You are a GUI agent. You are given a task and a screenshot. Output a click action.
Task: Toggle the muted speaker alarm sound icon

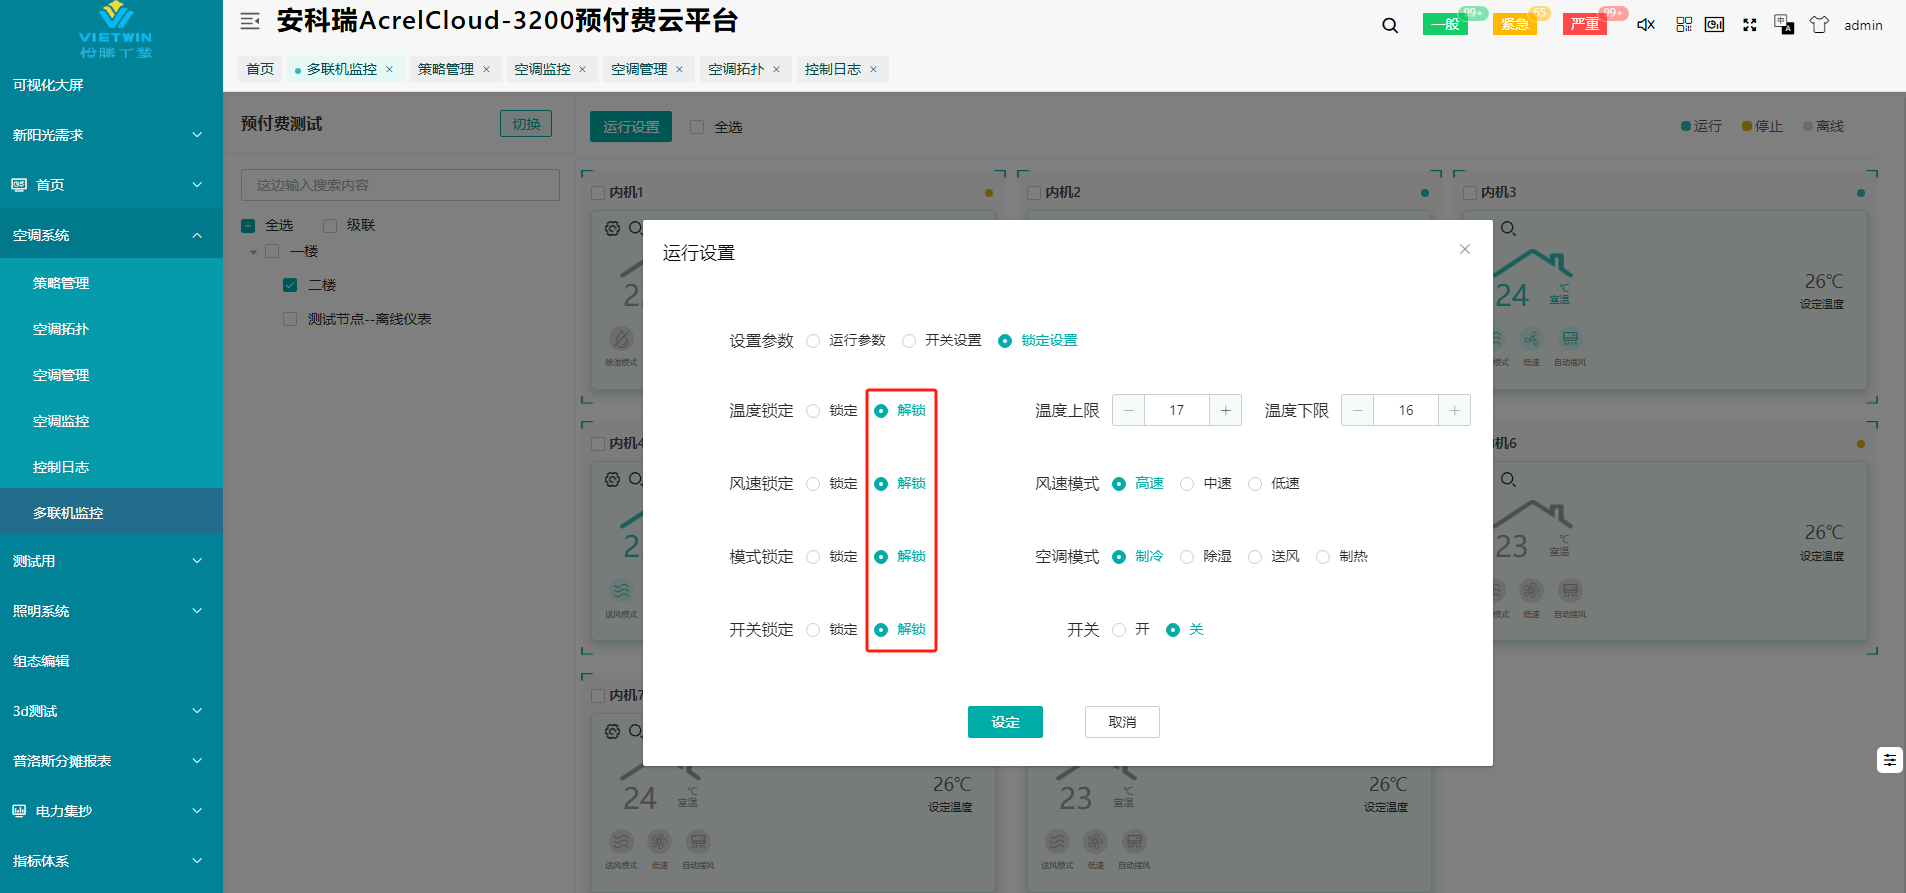tap(1646, 25)
